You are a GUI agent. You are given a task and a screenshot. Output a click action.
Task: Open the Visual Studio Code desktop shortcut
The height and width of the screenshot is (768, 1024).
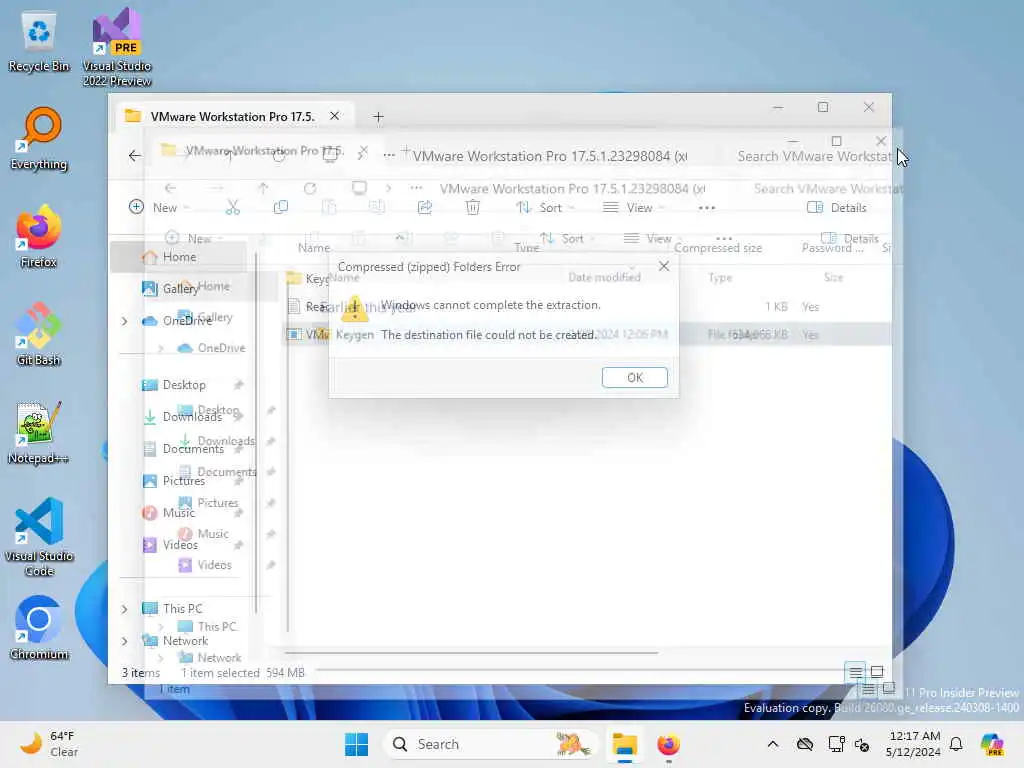(39, 537)
